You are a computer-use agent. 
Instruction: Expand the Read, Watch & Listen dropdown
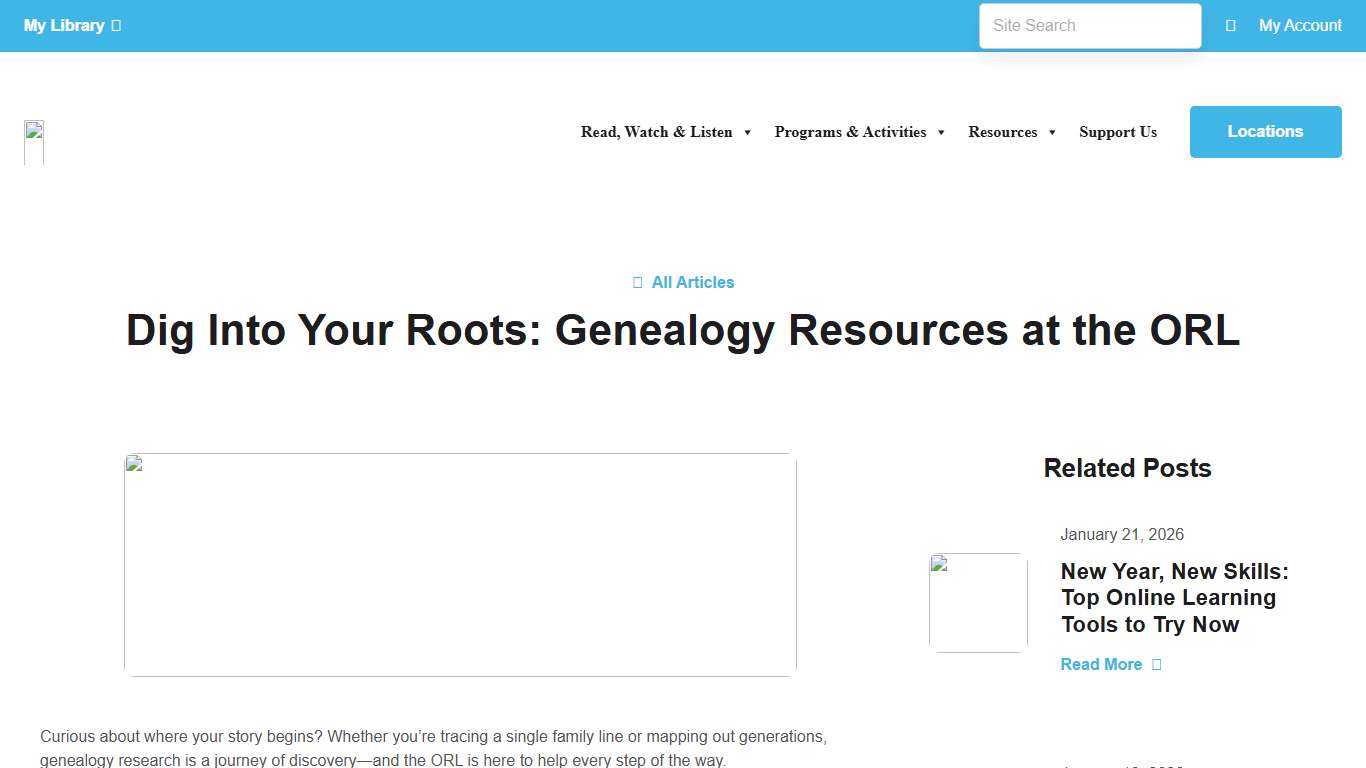655,132
